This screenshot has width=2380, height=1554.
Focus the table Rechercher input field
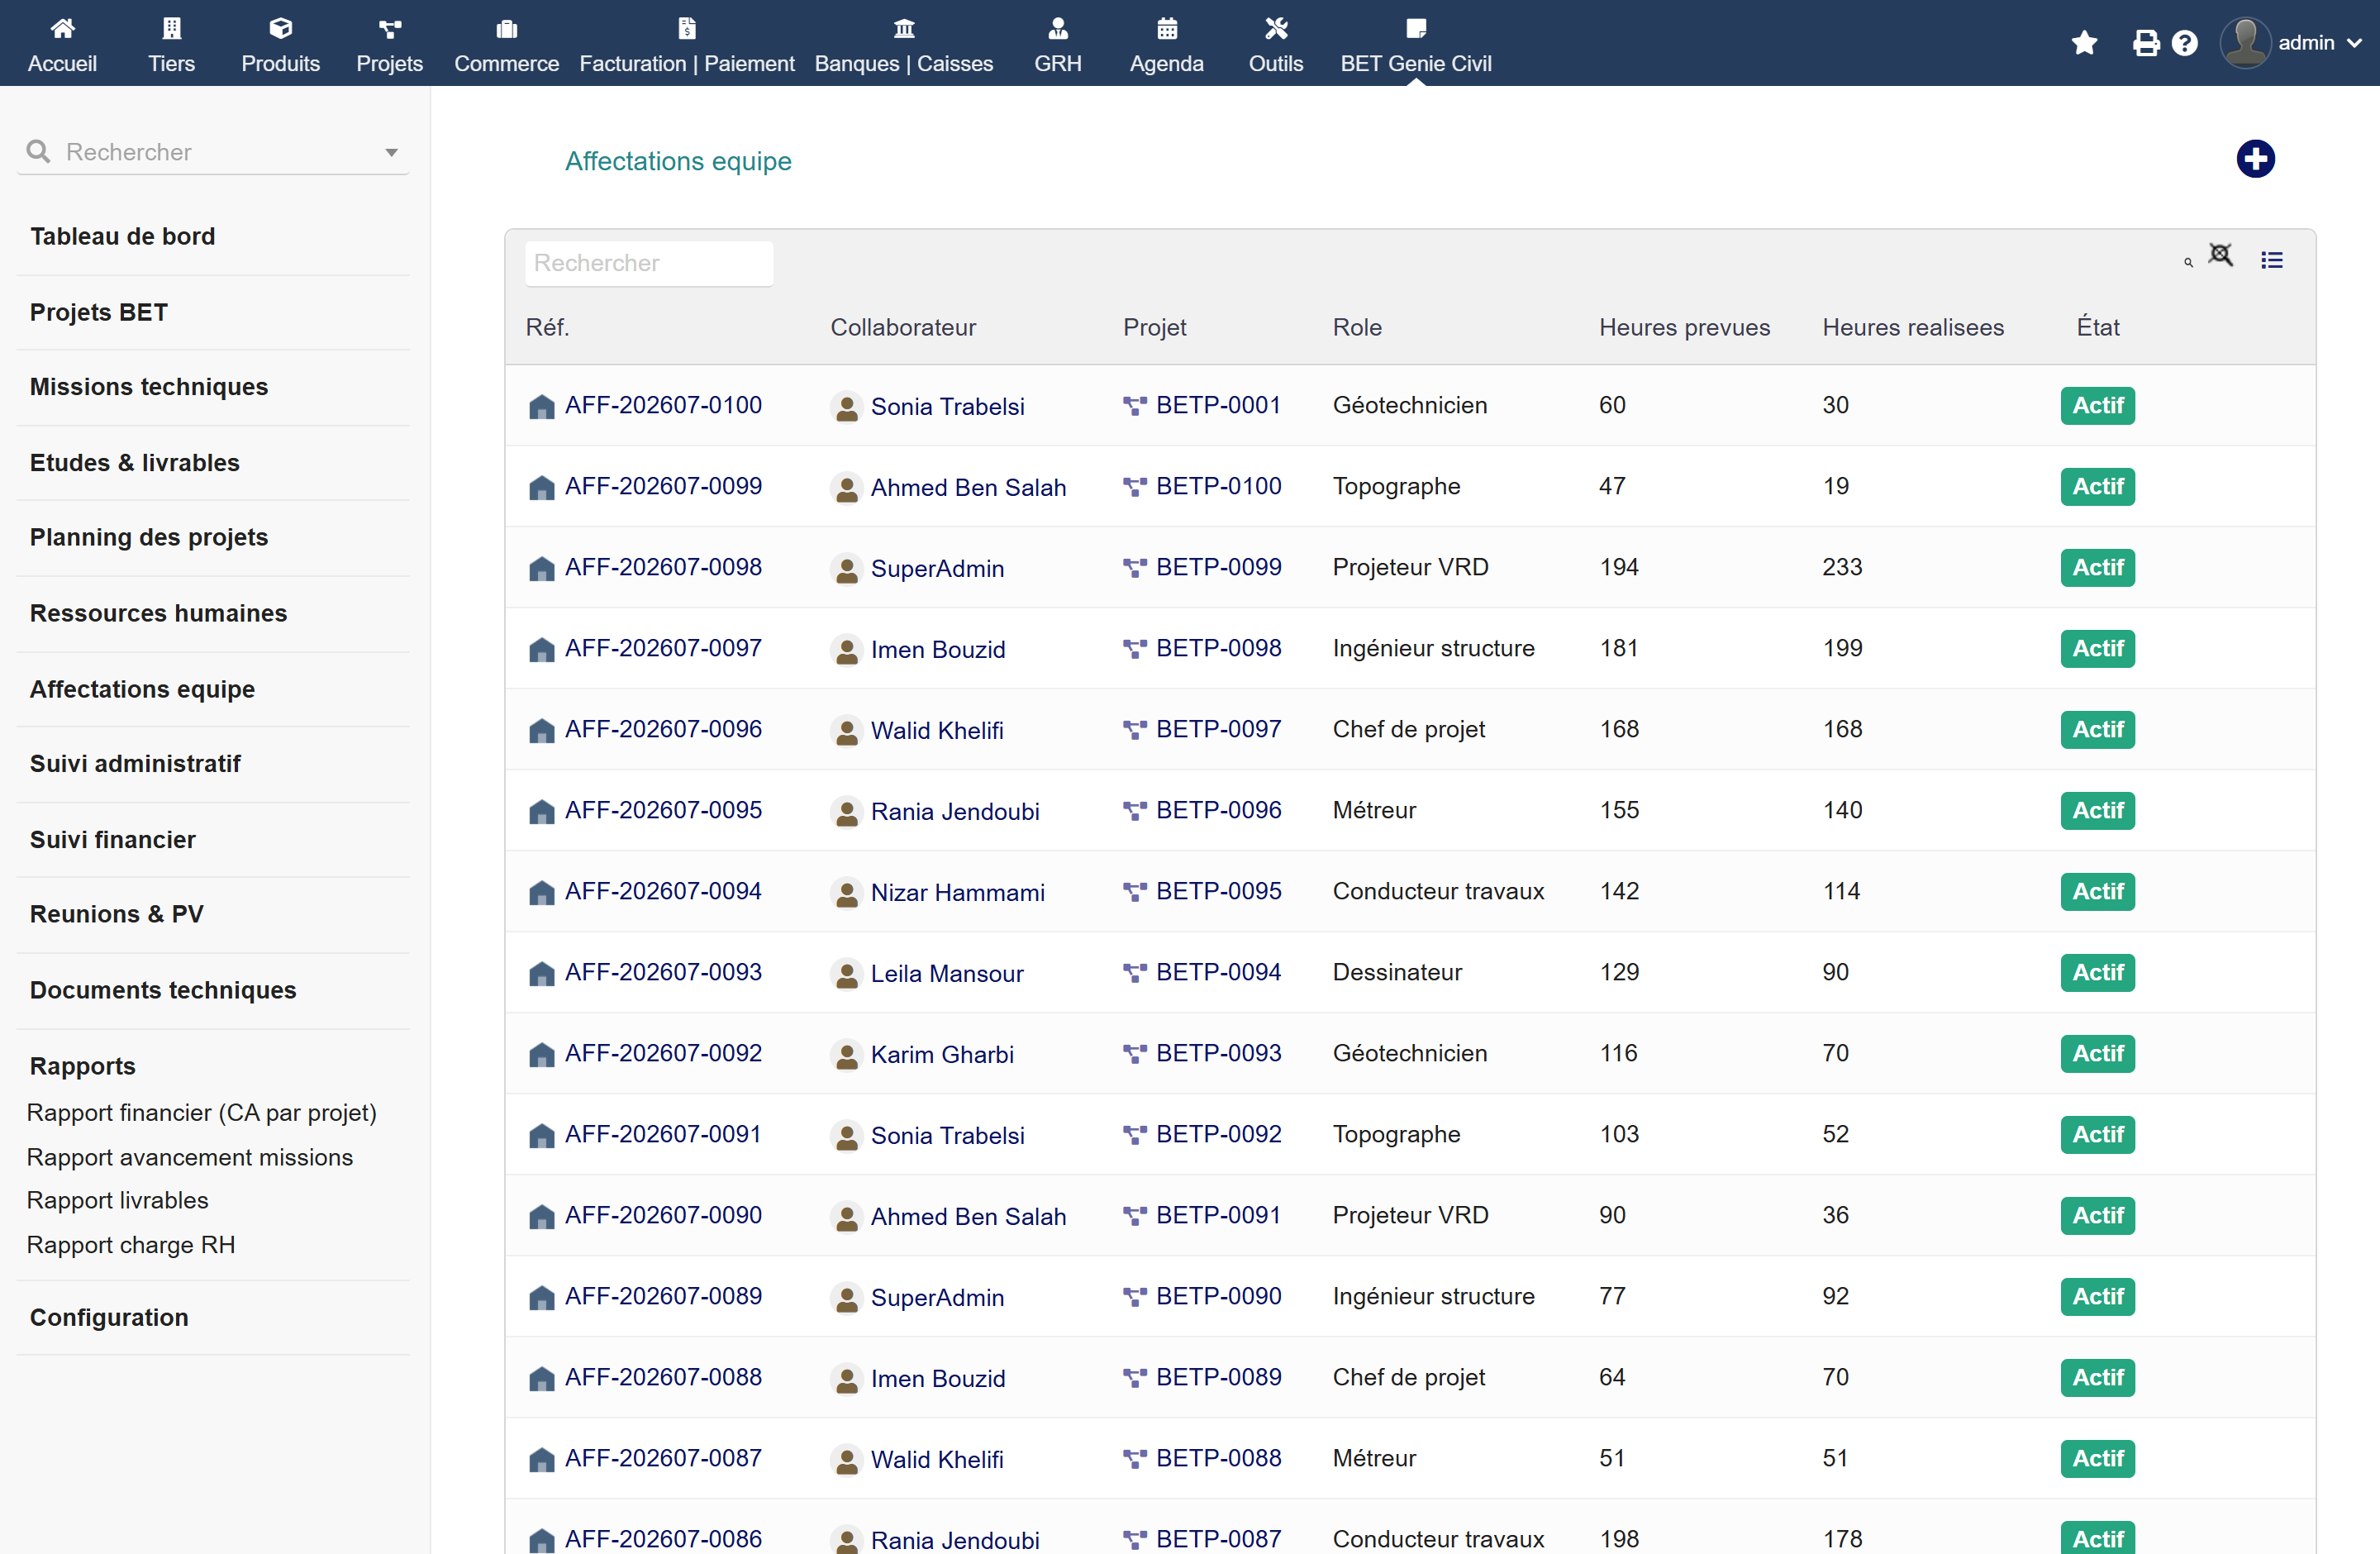(x=648, y=263)
